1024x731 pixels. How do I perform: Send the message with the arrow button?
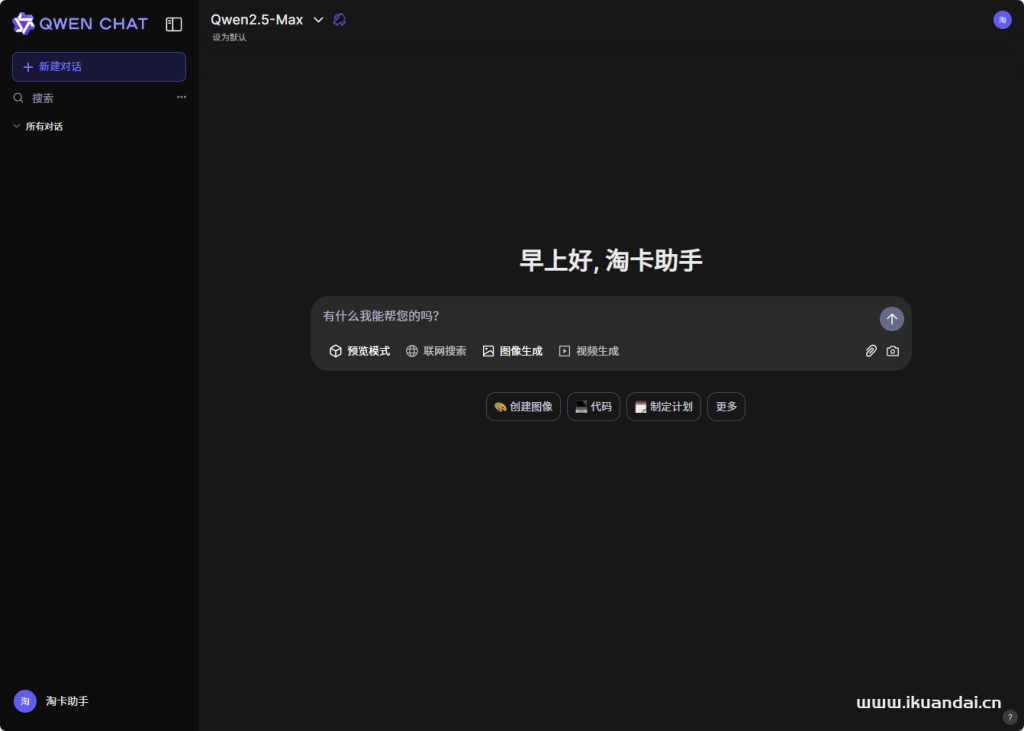point(891,319)
